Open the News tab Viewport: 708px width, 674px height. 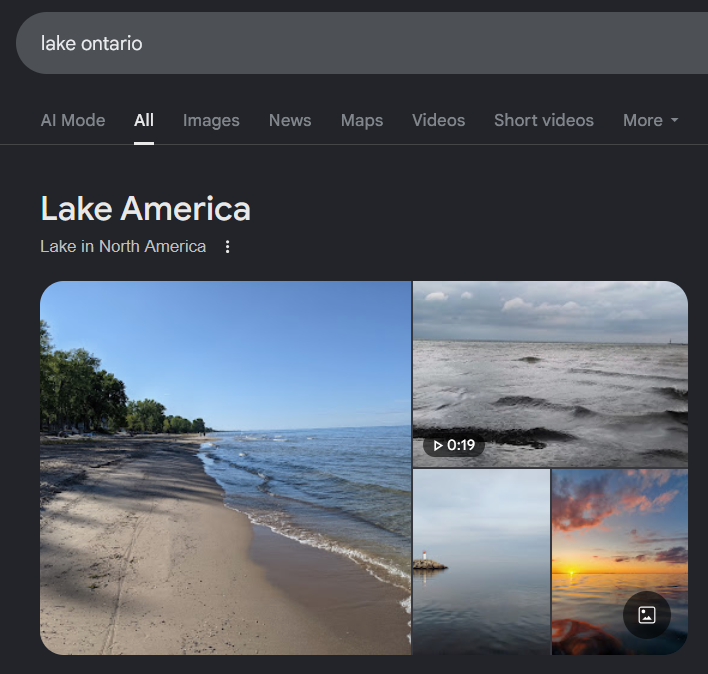point(290,121)
